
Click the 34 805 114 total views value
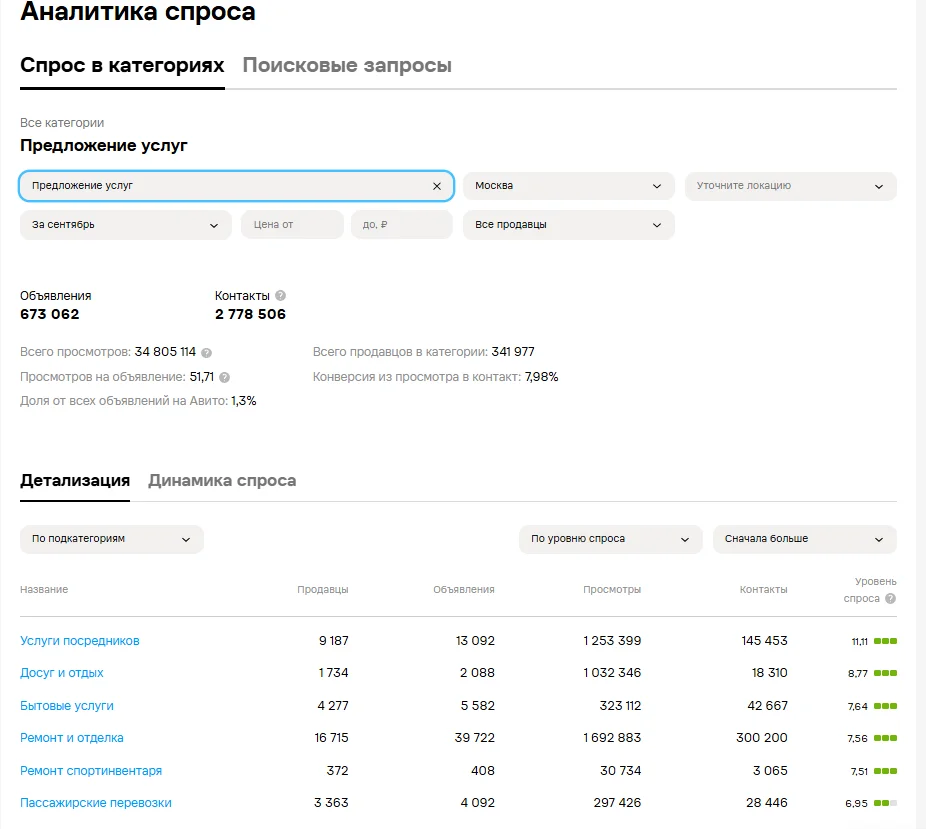click(x=165, y=352)
